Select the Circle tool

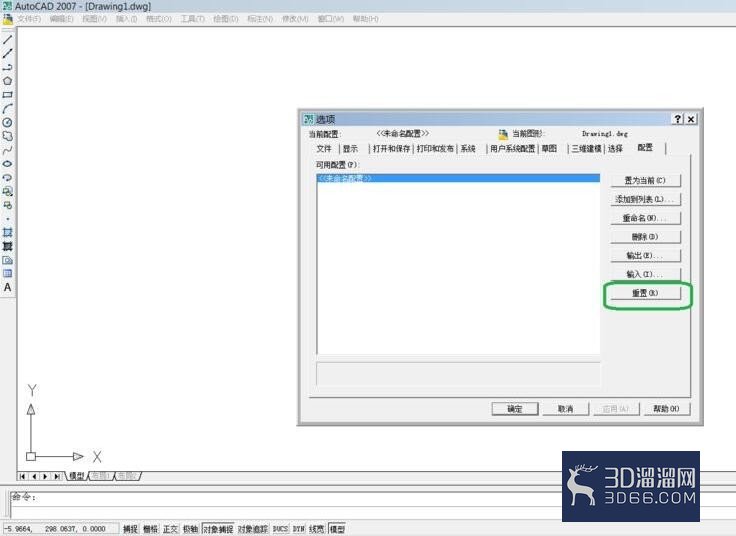click(x=8, y=123)
